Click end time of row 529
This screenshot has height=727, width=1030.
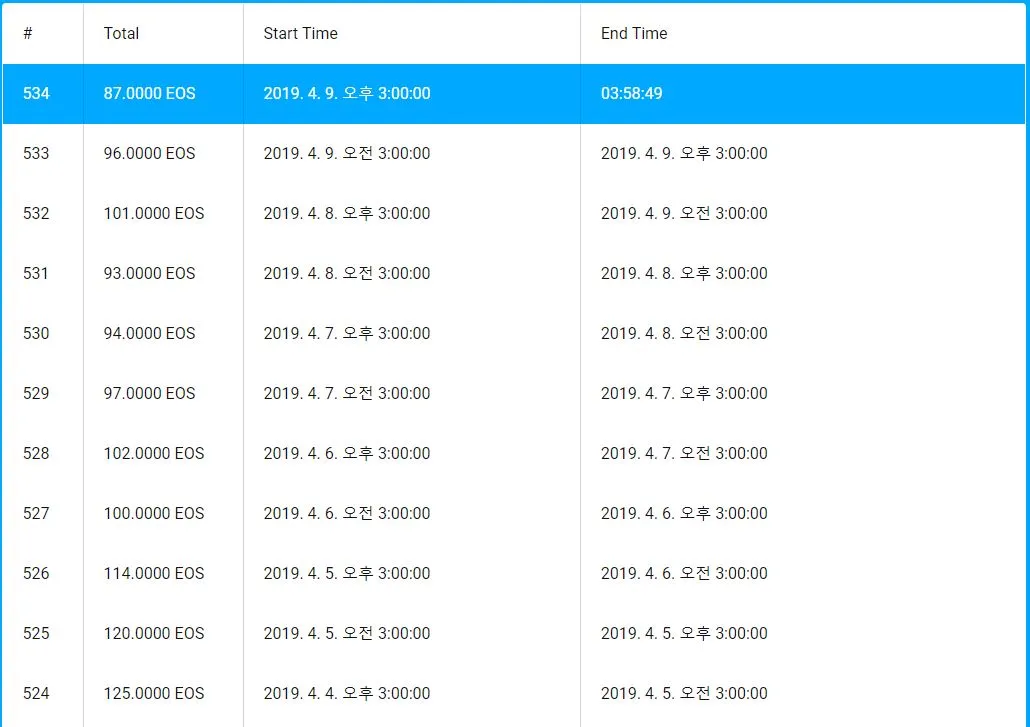click(x=684, y=393)
